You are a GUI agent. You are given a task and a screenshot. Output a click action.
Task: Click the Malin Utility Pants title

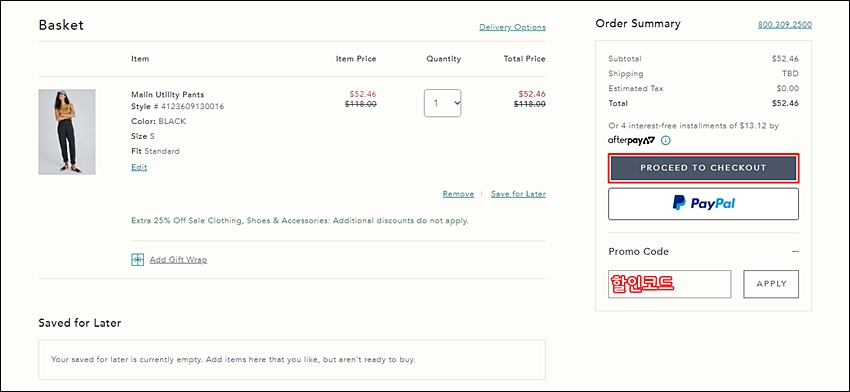click(x=168, y=94)
